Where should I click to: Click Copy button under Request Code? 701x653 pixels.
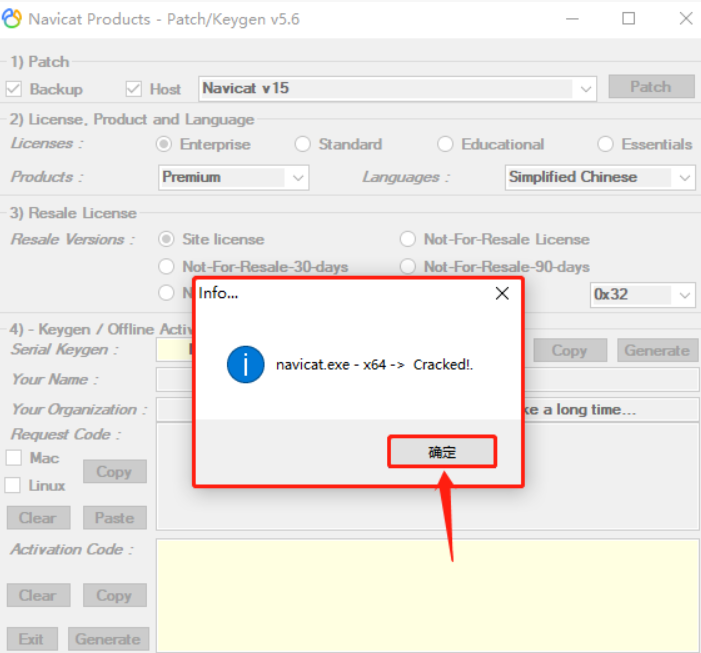point(114,472)
